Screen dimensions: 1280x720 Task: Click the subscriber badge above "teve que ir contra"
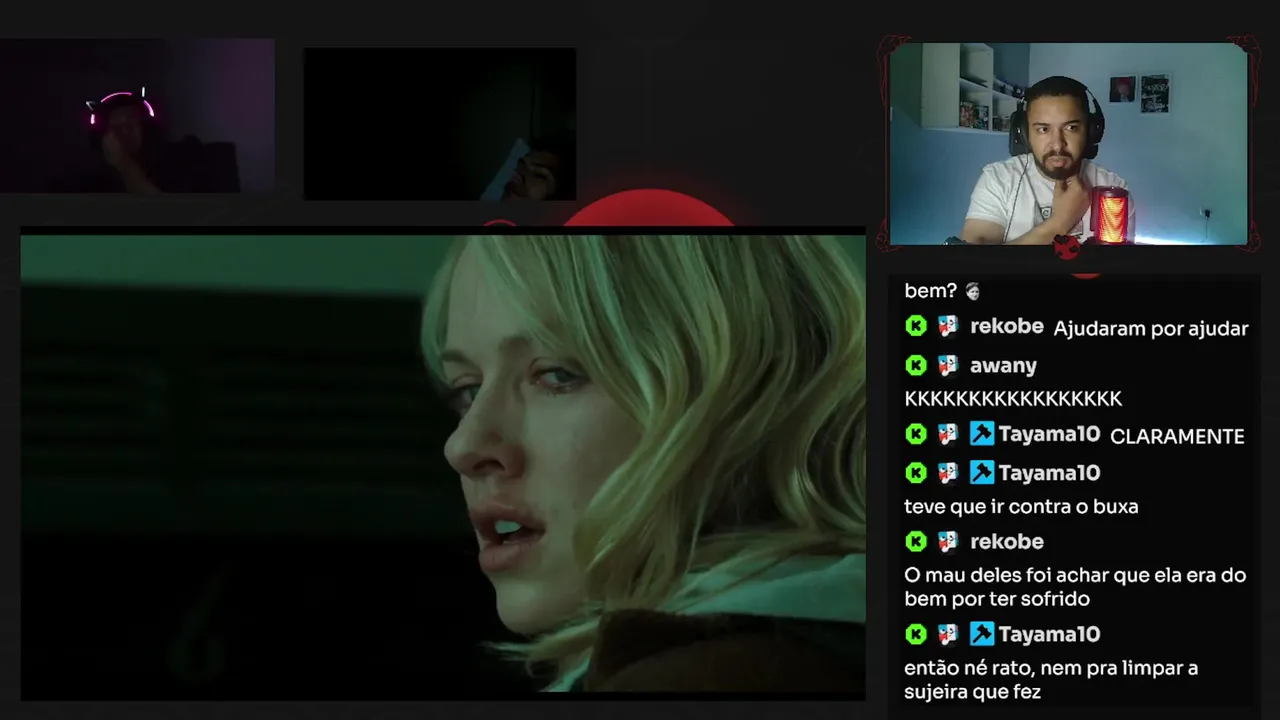point(948,473)
